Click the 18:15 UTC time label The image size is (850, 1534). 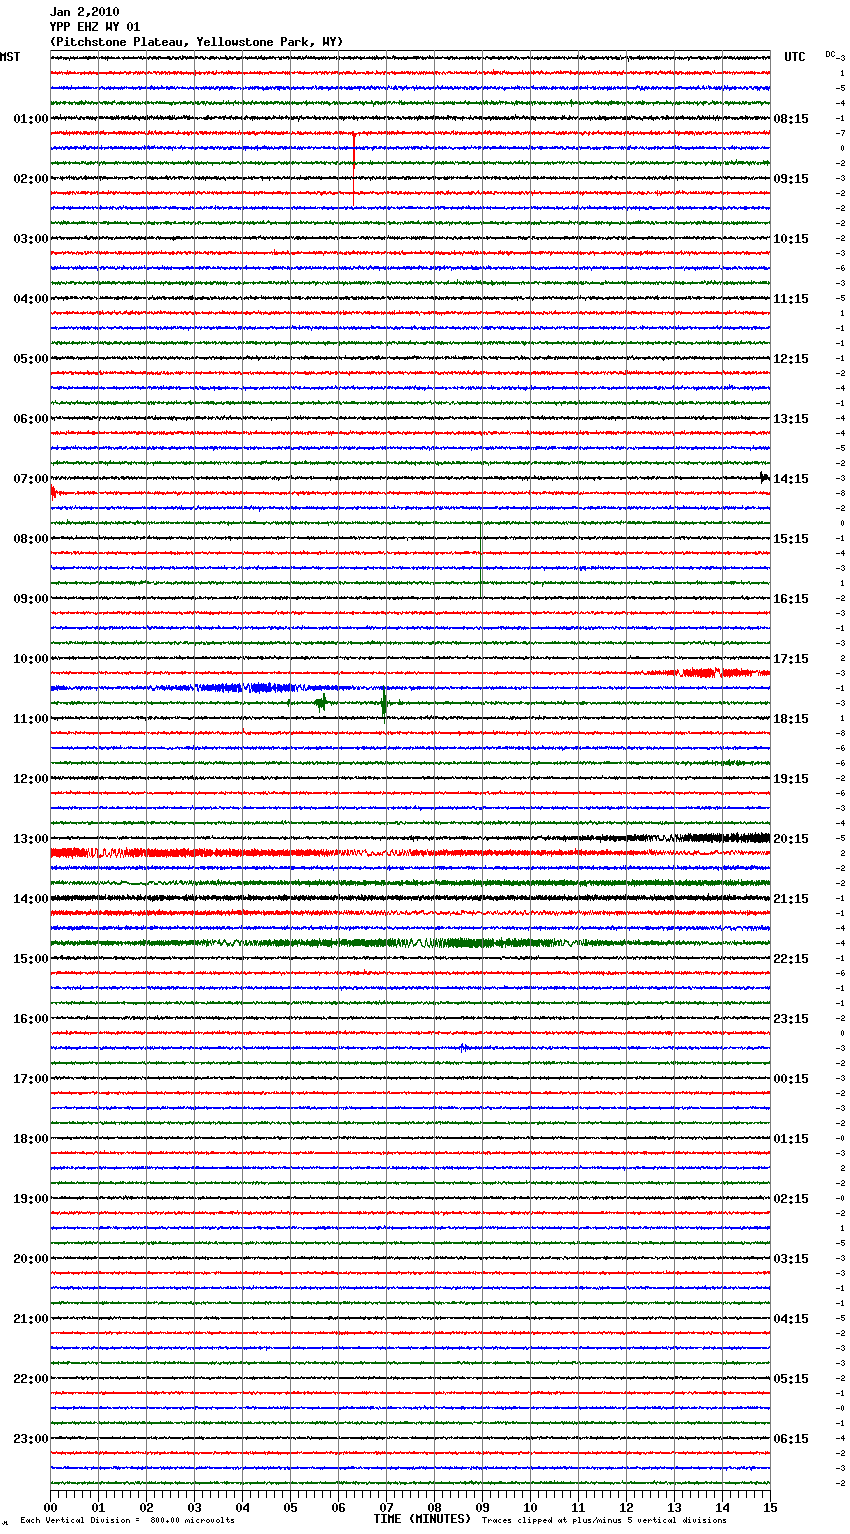pyautogui.click(x=791, y=719)
